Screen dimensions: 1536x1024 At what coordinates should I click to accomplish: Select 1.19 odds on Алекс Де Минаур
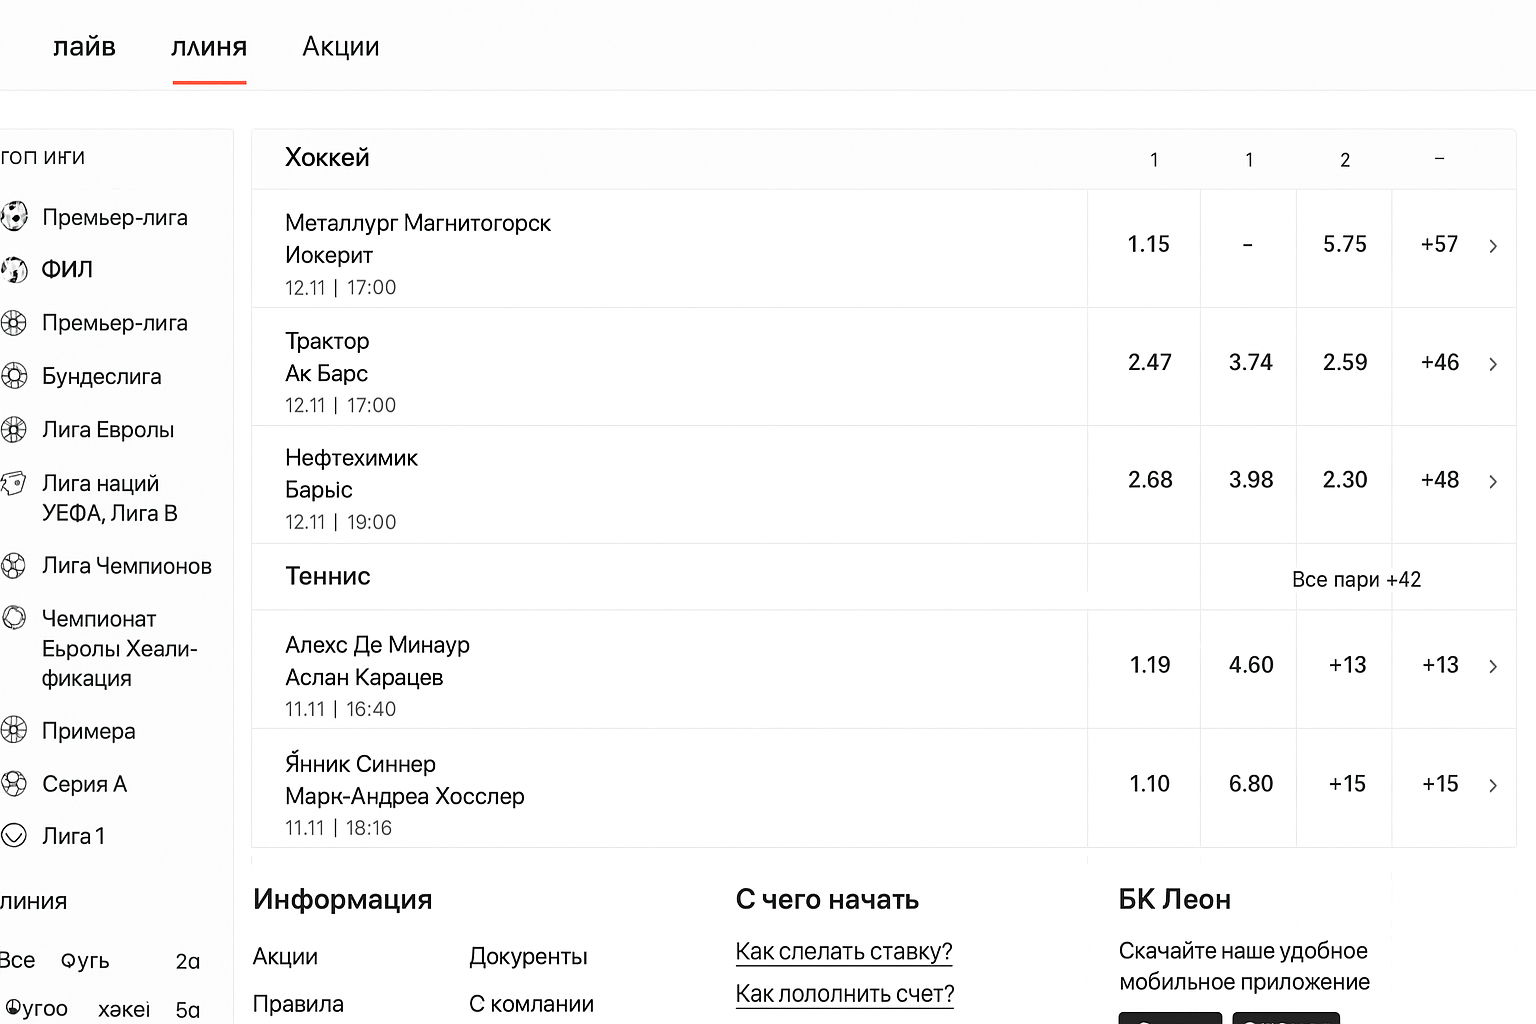1149,666
